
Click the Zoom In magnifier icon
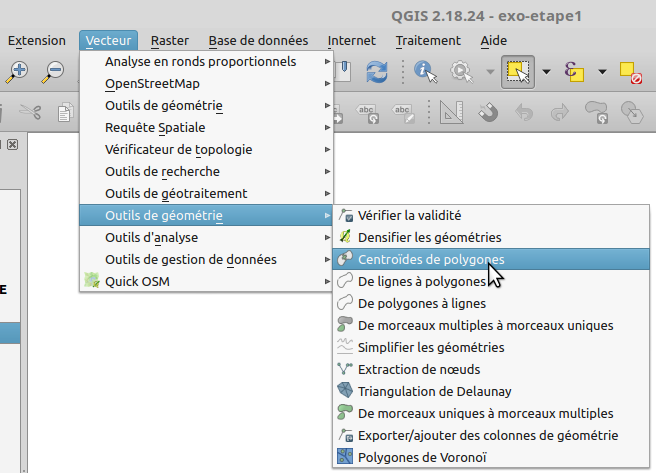pos(17,71)
